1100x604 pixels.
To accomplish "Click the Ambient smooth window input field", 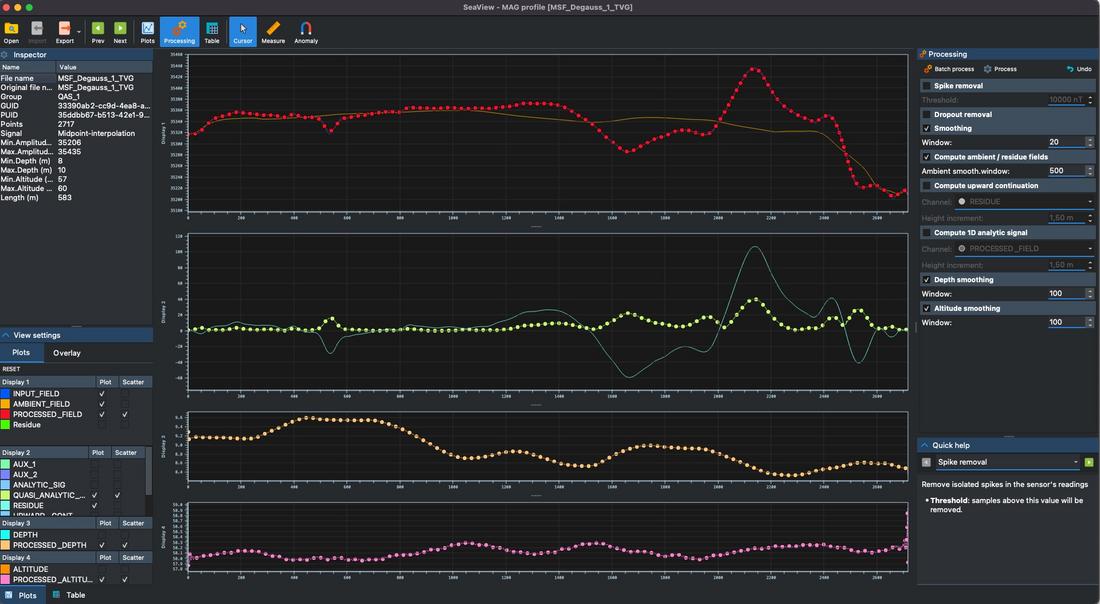I will [x=1066, y=170].
